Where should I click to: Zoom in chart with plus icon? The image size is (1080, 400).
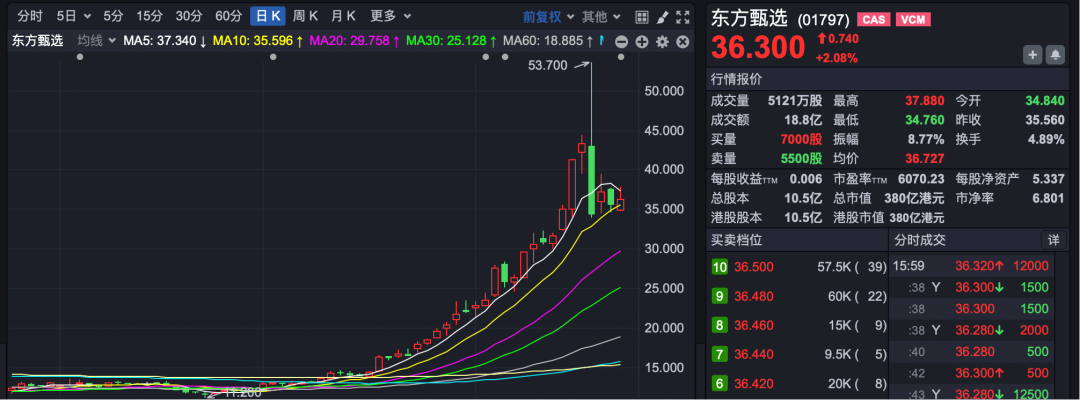pos(642,42)
